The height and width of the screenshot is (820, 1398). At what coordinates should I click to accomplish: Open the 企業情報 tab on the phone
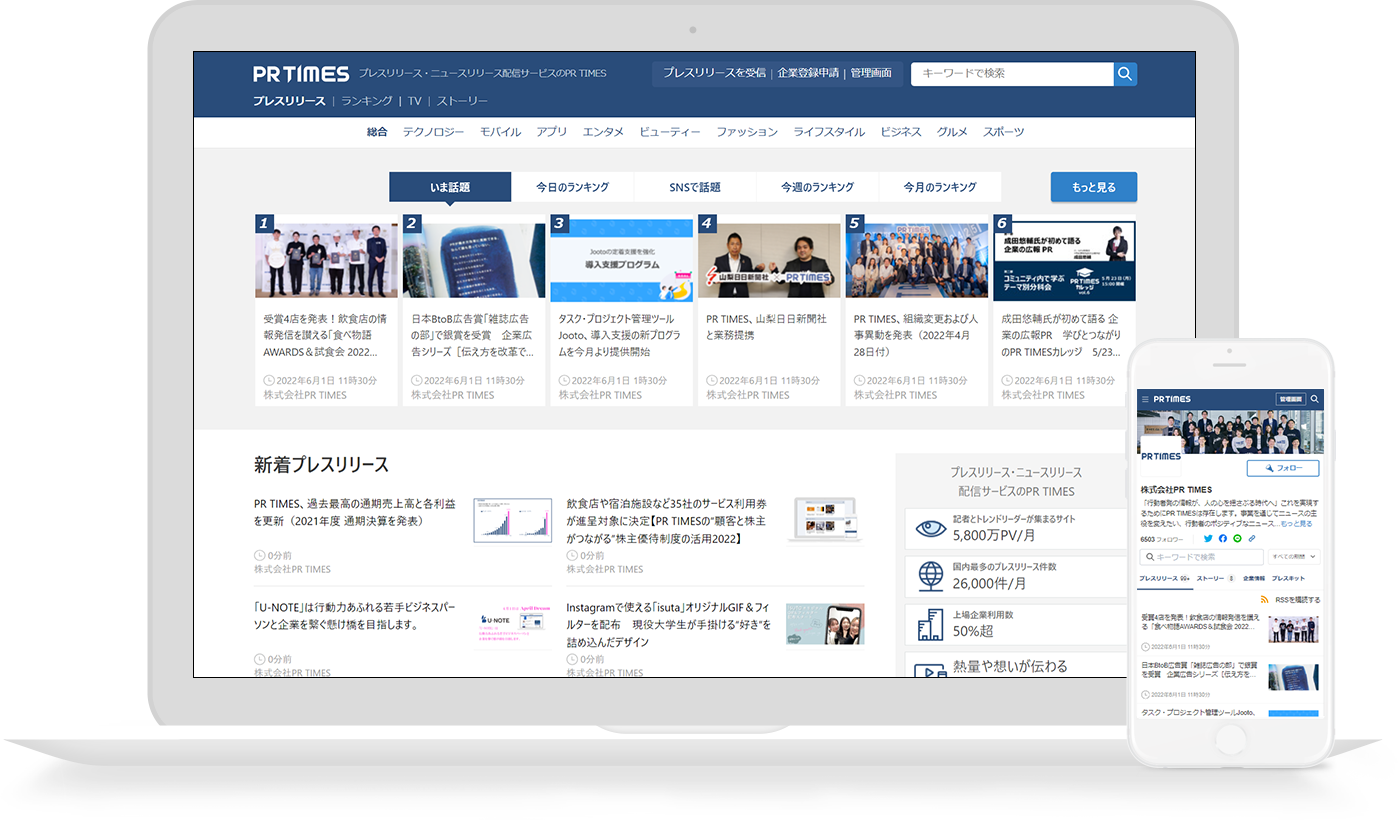click(1254, 579)
